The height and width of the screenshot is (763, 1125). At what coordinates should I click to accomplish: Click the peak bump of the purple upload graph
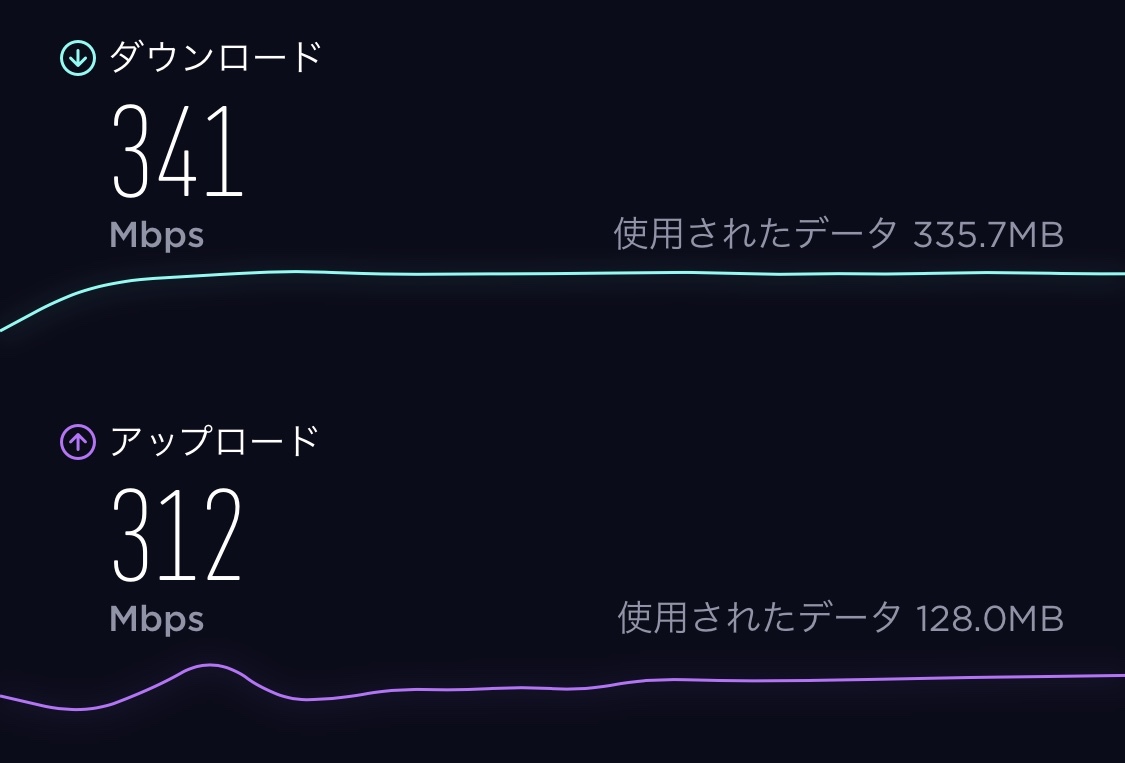[211, 665]
